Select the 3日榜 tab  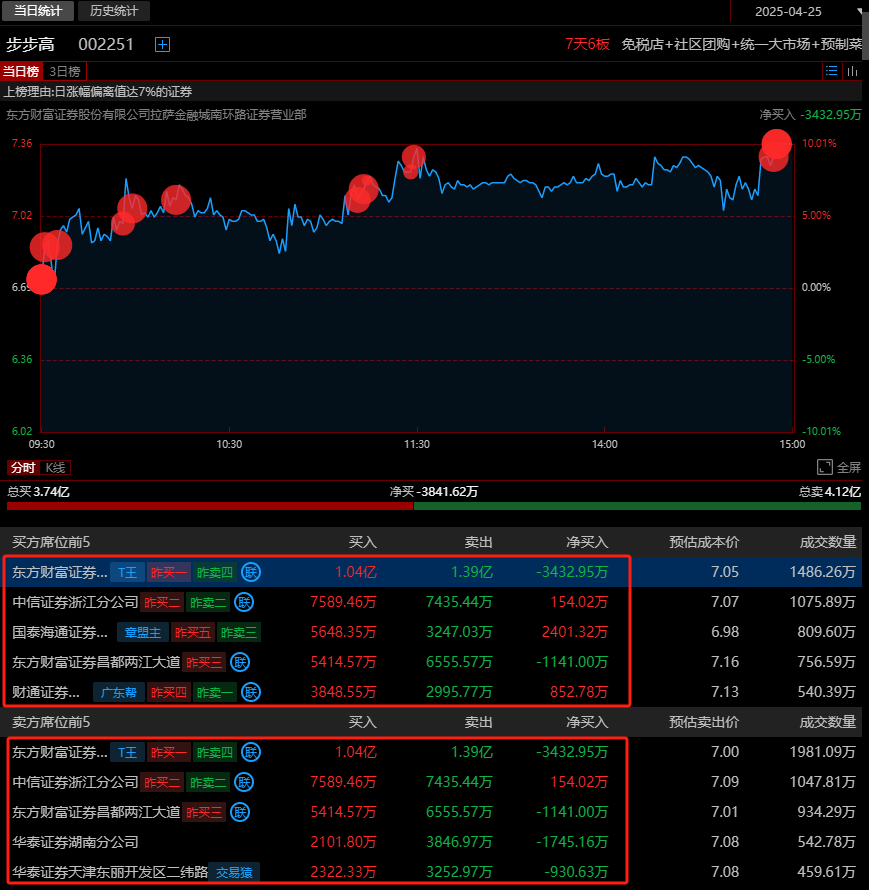click(x=64, y=72)
